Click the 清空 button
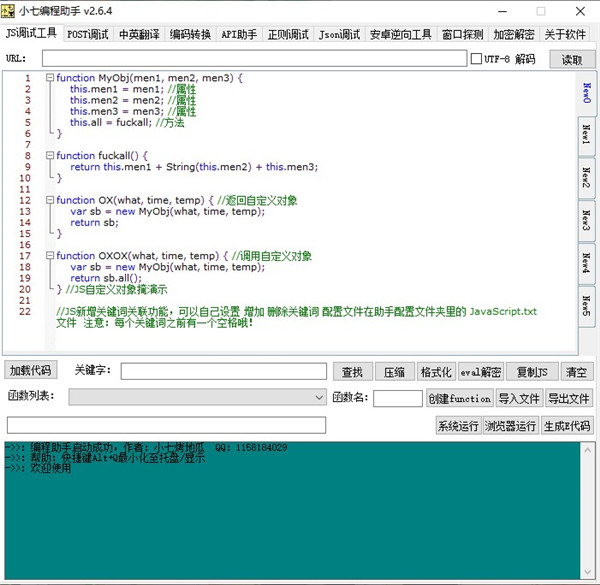This screenshot has width=600, height=585. click(577, 372)
